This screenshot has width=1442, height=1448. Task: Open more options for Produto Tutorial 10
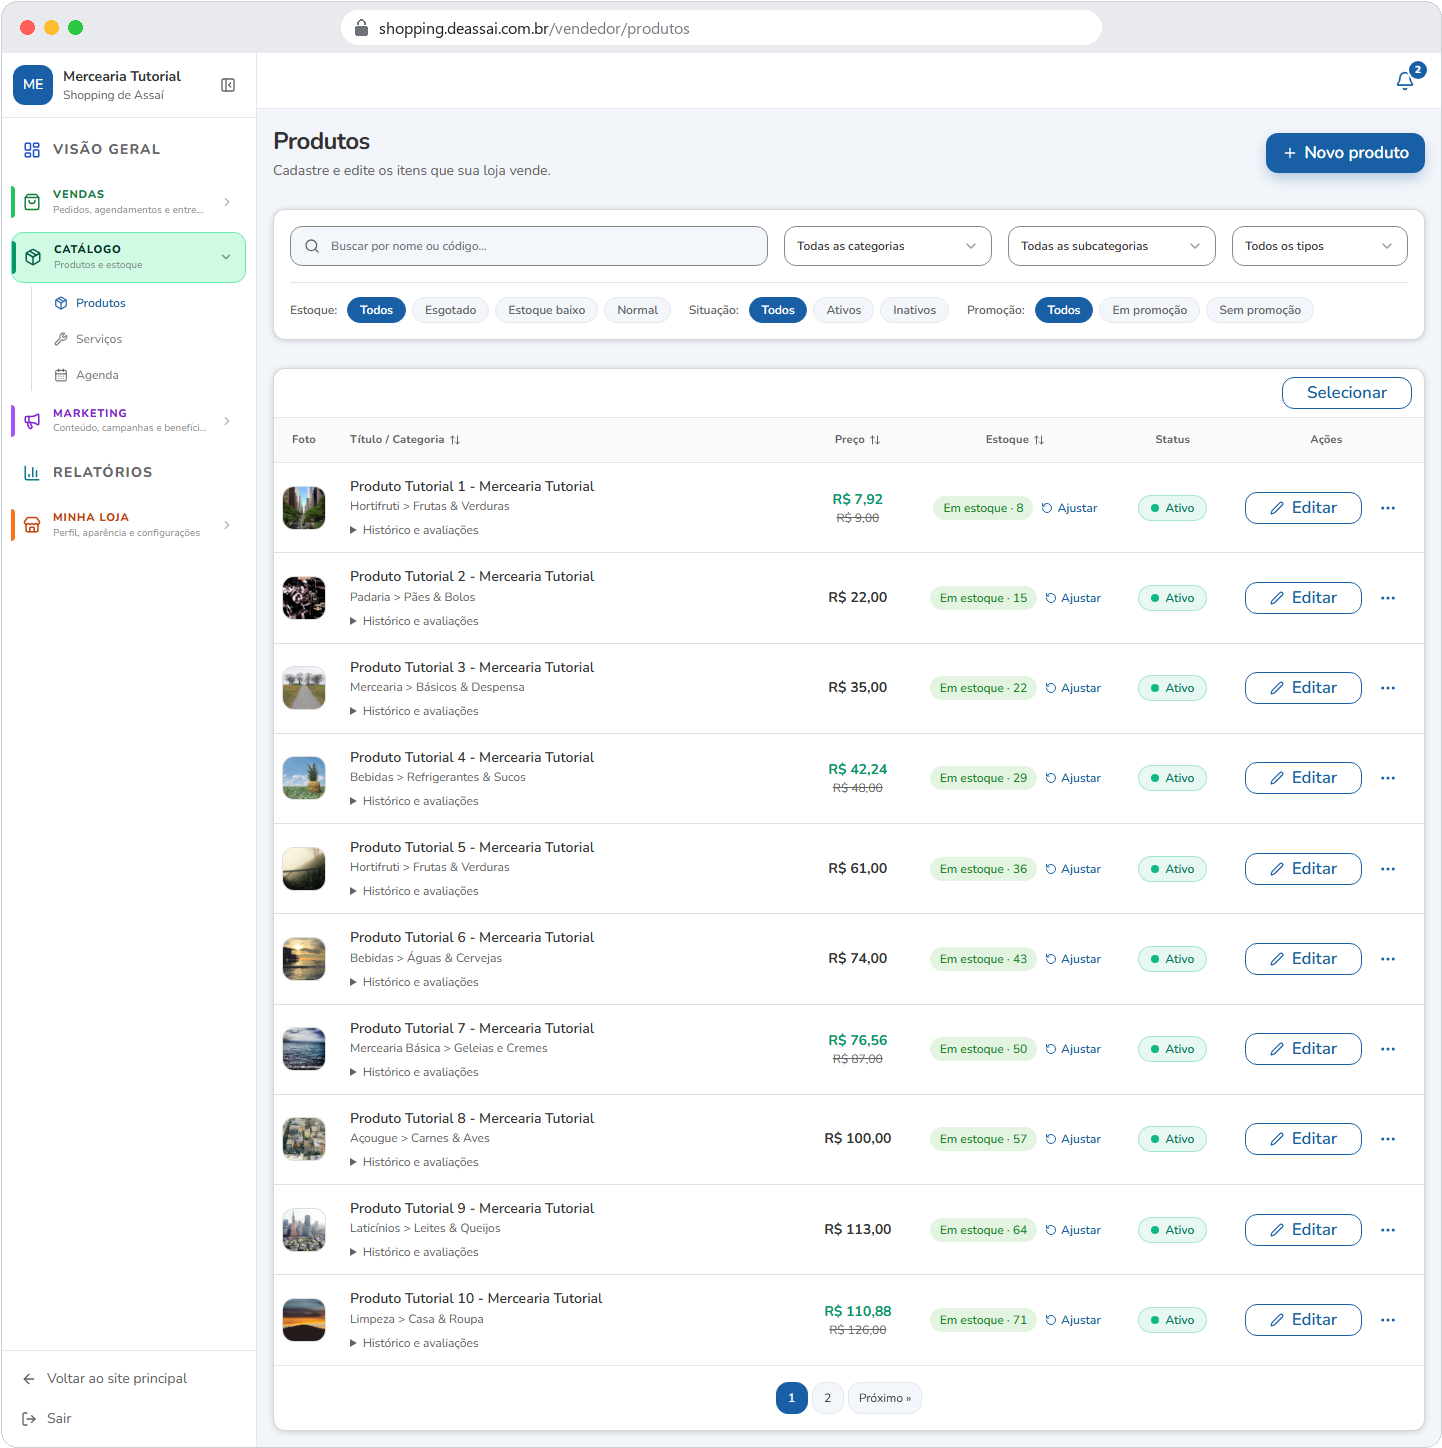coord(1388,1320)
